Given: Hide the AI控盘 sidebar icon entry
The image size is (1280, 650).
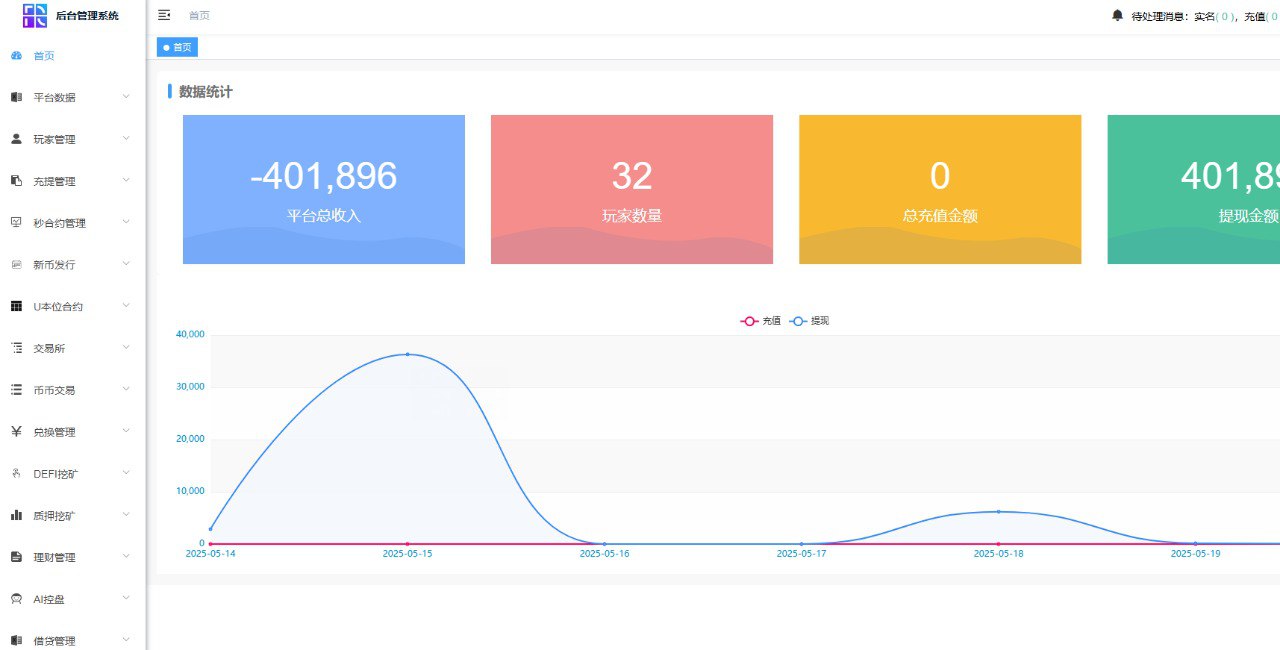Looking at the screenshot, I should click(15, 598).
